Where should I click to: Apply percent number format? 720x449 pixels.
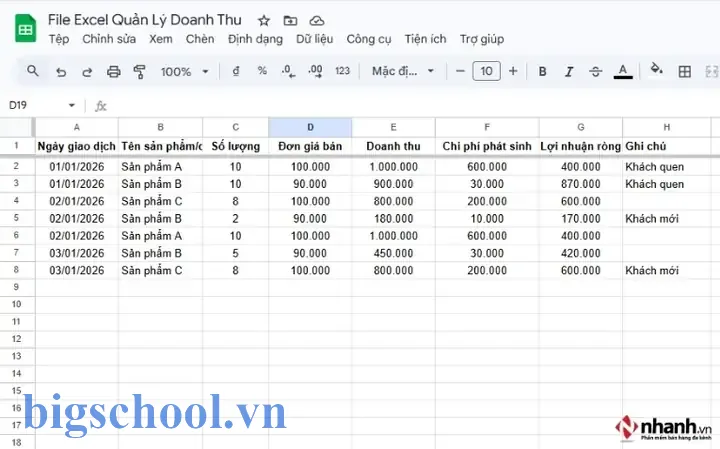click(x=262, y=71)
